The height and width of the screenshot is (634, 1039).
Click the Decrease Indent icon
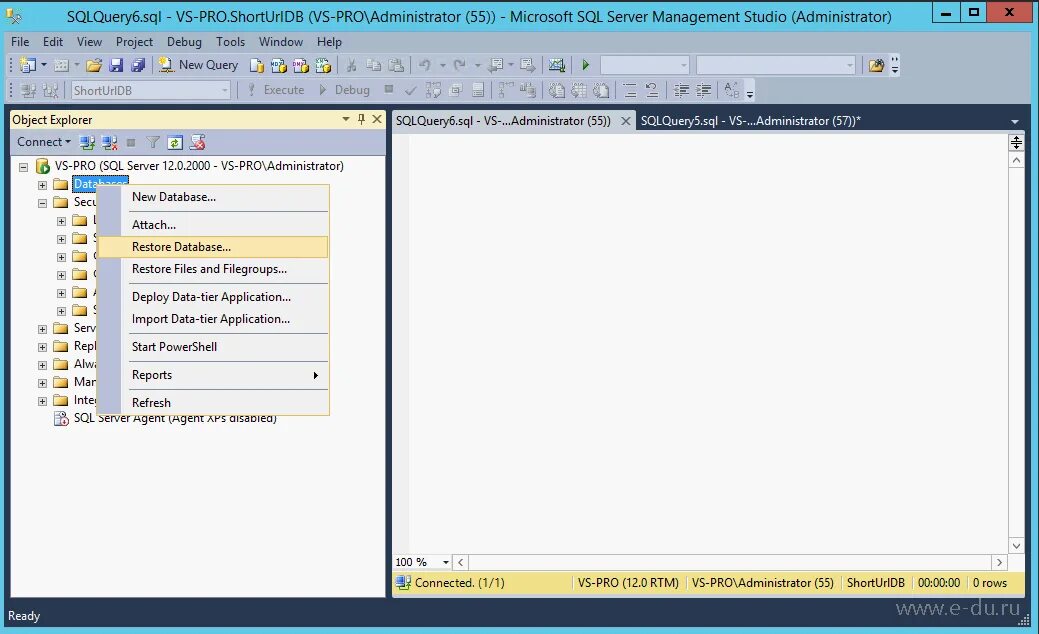pyautogui.click(x=681, y=90)
